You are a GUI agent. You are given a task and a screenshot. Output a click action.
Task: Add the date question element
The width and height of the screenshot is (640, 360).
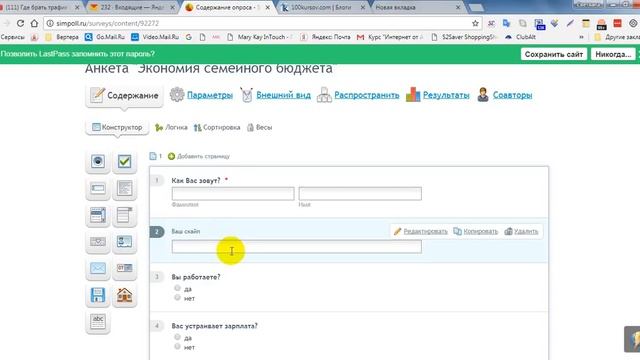pyautogui.click(x=124, y=268)
